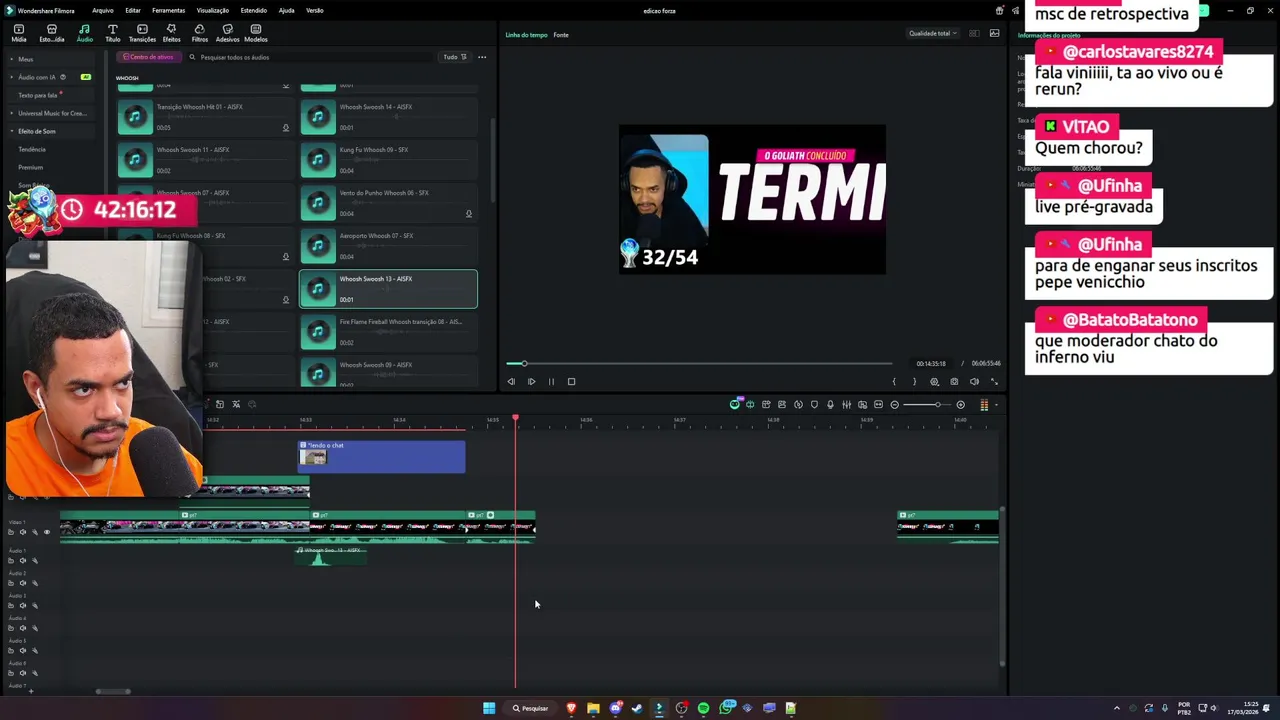The width and height of the screenshot is (1280, 720).
Task: Zoom in the timeline with plus
Action: (960, 404)
